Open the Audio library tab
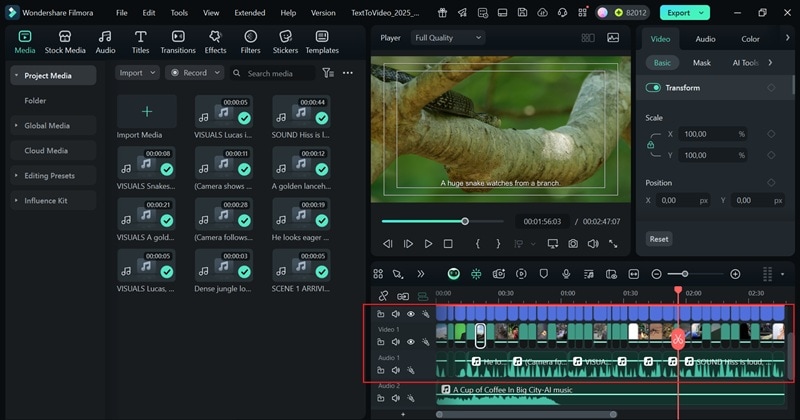 105,42
